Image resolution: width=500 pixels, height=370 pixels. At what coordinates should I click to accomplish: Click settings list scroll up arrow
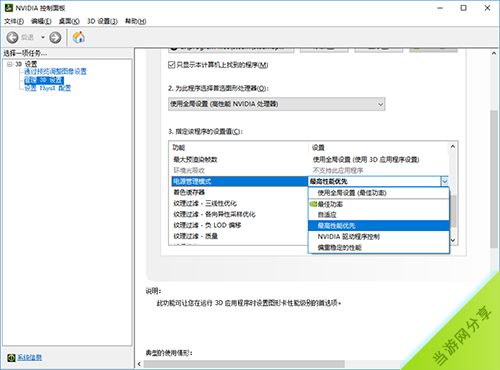click(453, 146)
